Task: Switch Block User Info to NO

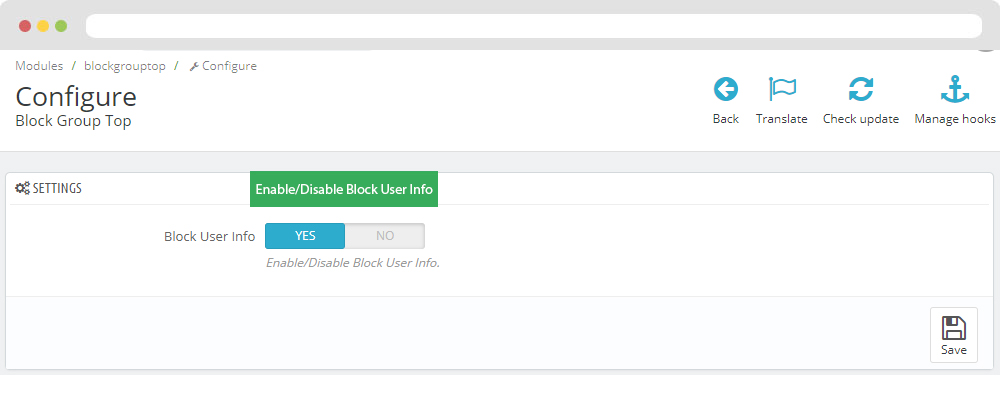Action: click(x=385, y=236)
